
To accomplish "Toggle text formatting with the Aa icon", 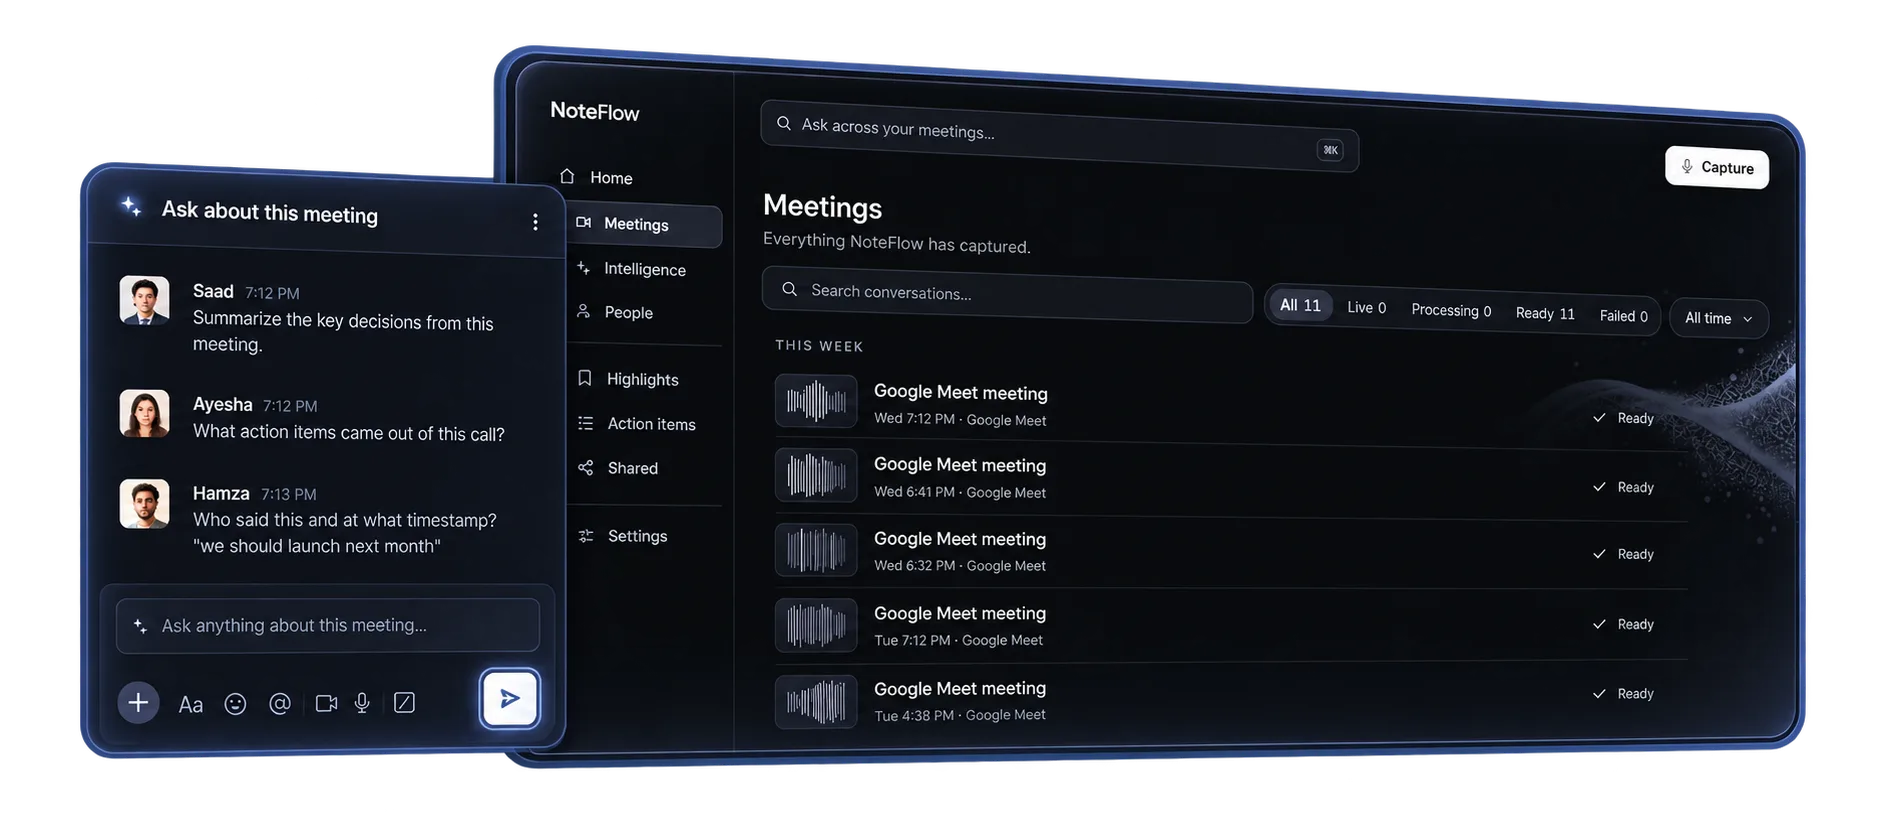I will pyautogui.click(x=190, y=705).
